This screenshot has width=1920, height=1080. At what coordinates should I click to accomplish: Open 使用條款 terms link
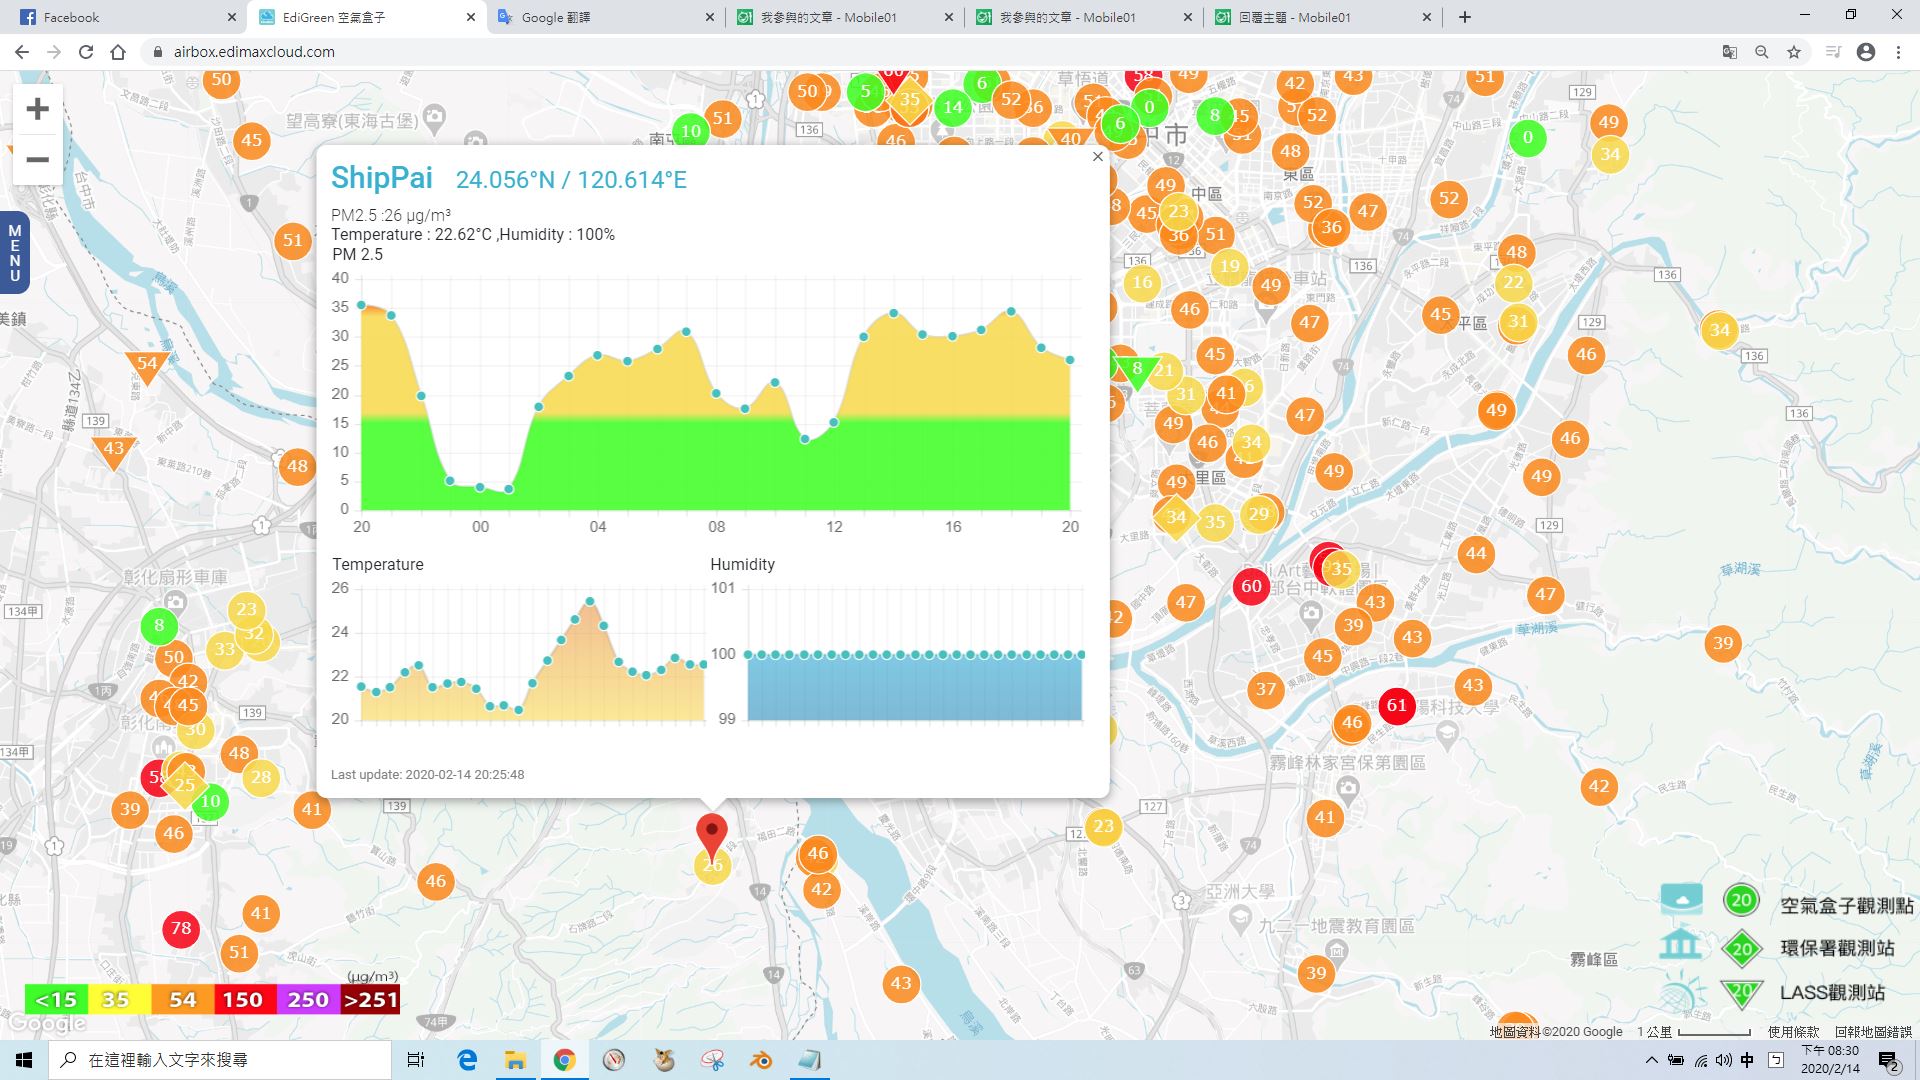pos(1793,1032)
